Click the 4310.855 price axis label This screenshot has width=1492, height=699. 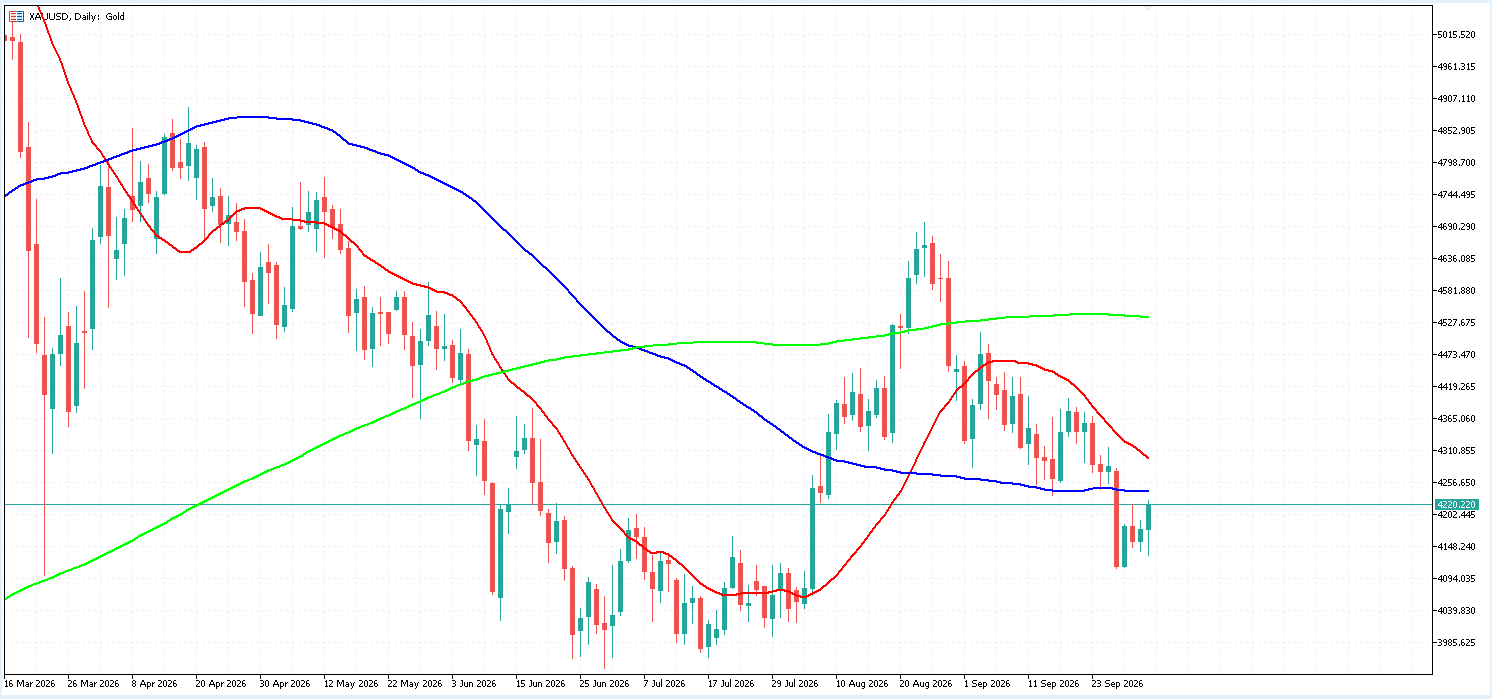pyautogui.click(x=1456, y=451)
